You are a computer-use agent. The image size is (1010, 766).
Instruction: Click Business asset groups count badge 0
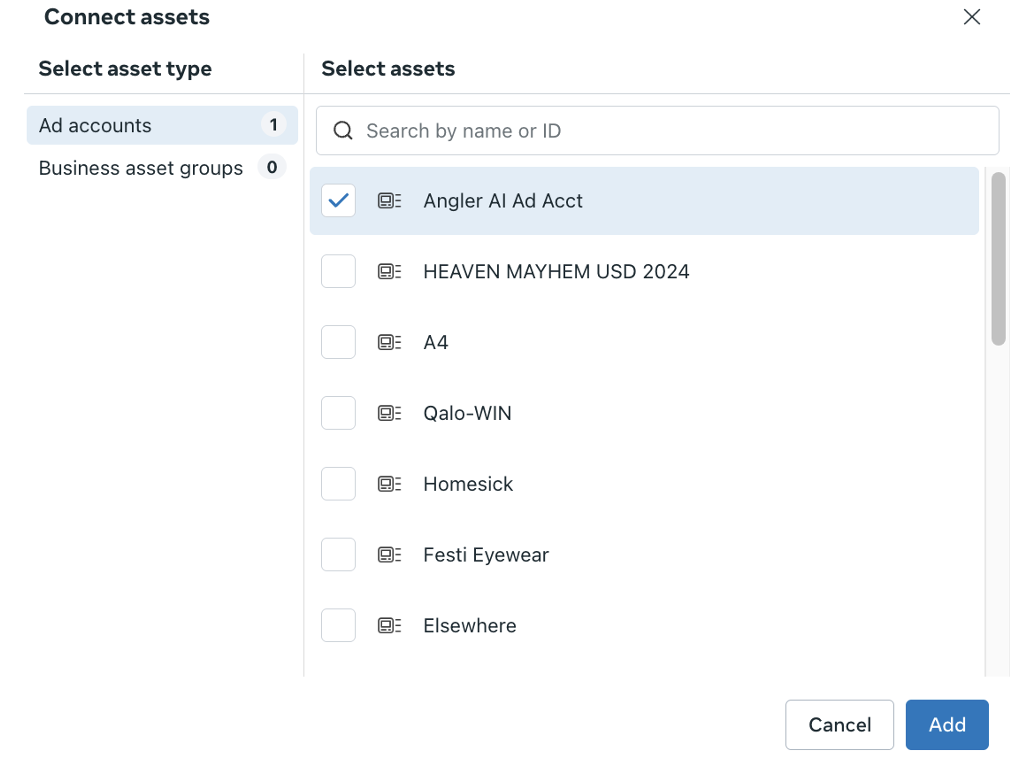(x=272, y=167)
